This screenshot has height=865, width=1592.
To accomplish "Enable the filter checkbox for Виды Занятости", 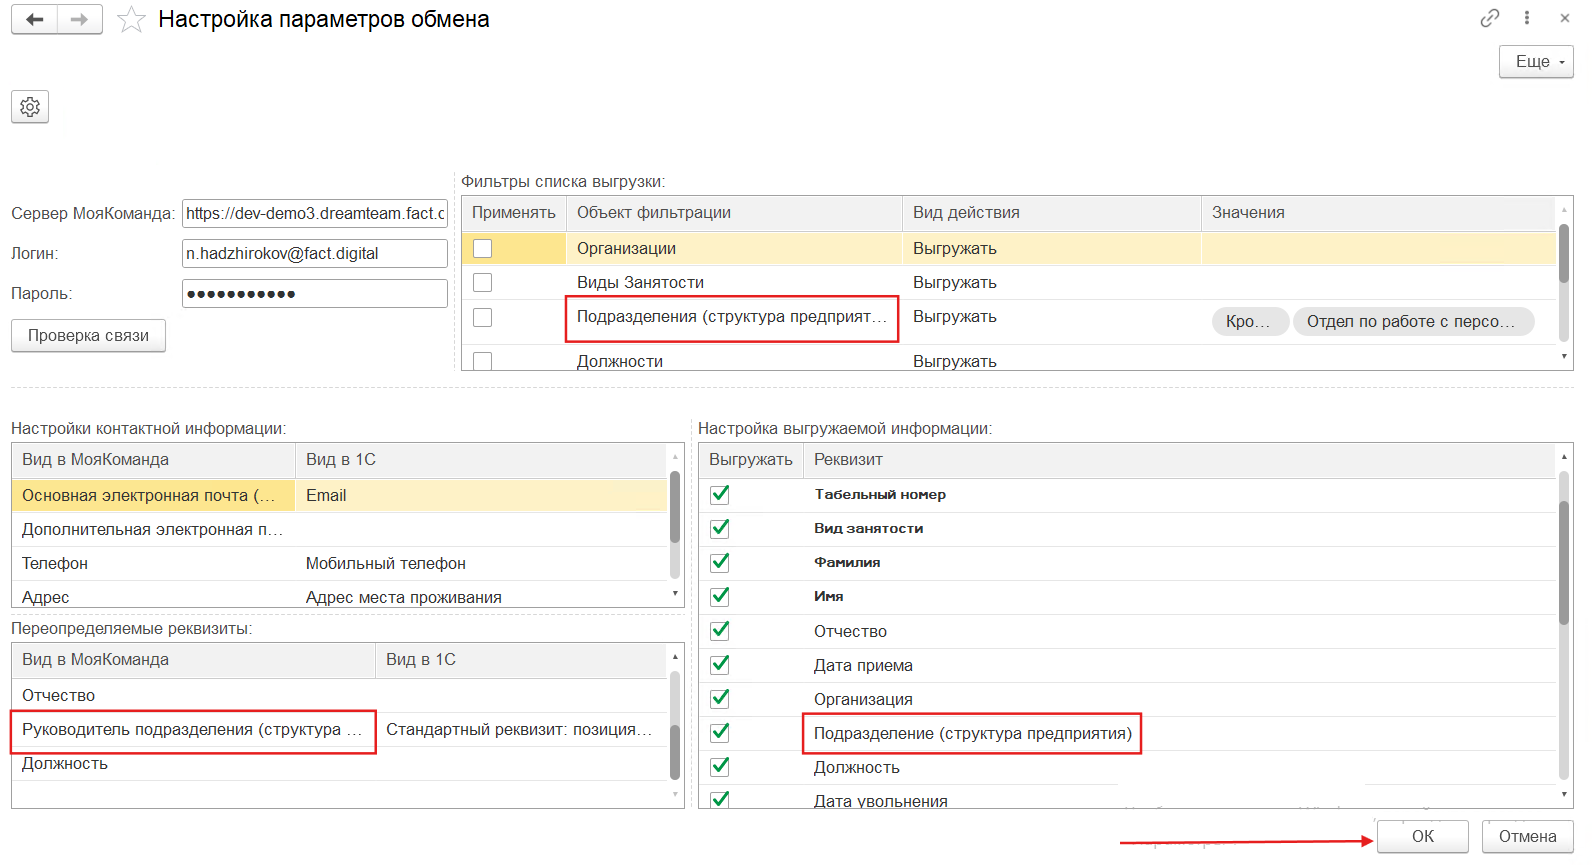I will (x=482, y=282).
